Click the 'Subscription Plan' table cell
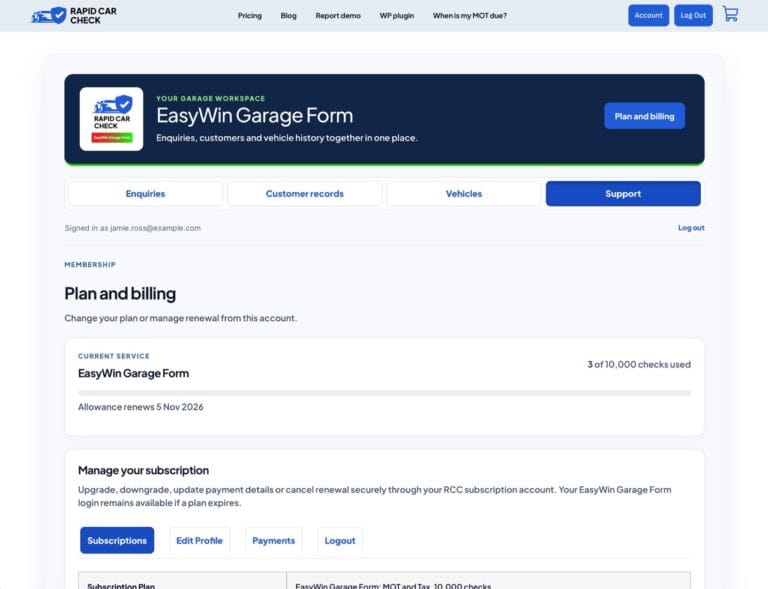Viewport: 768px width, 589px height. [x=182, y=581]
